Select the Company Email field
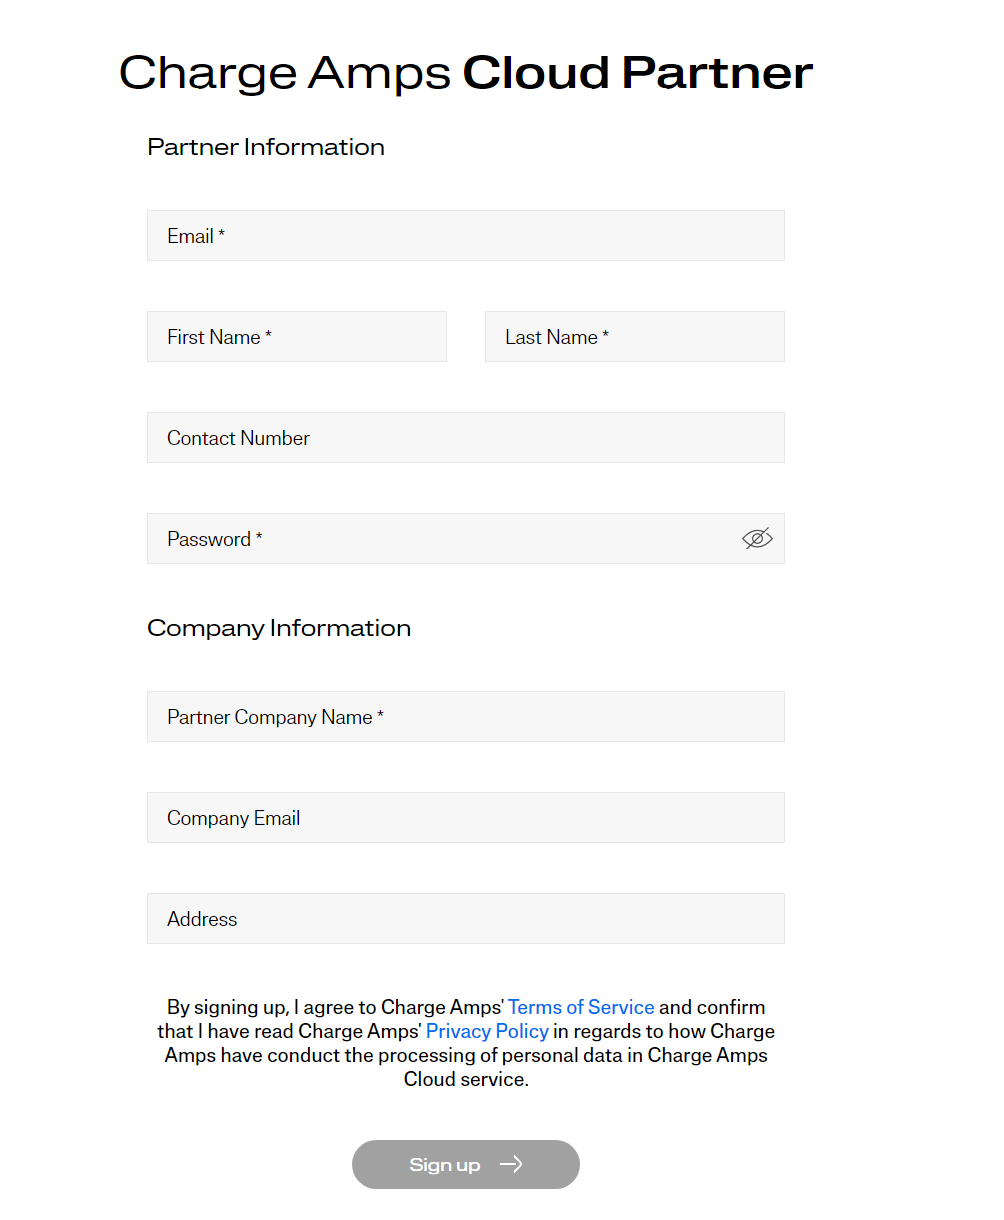This screenshot has width=1004, height=1220. [465, 818]
